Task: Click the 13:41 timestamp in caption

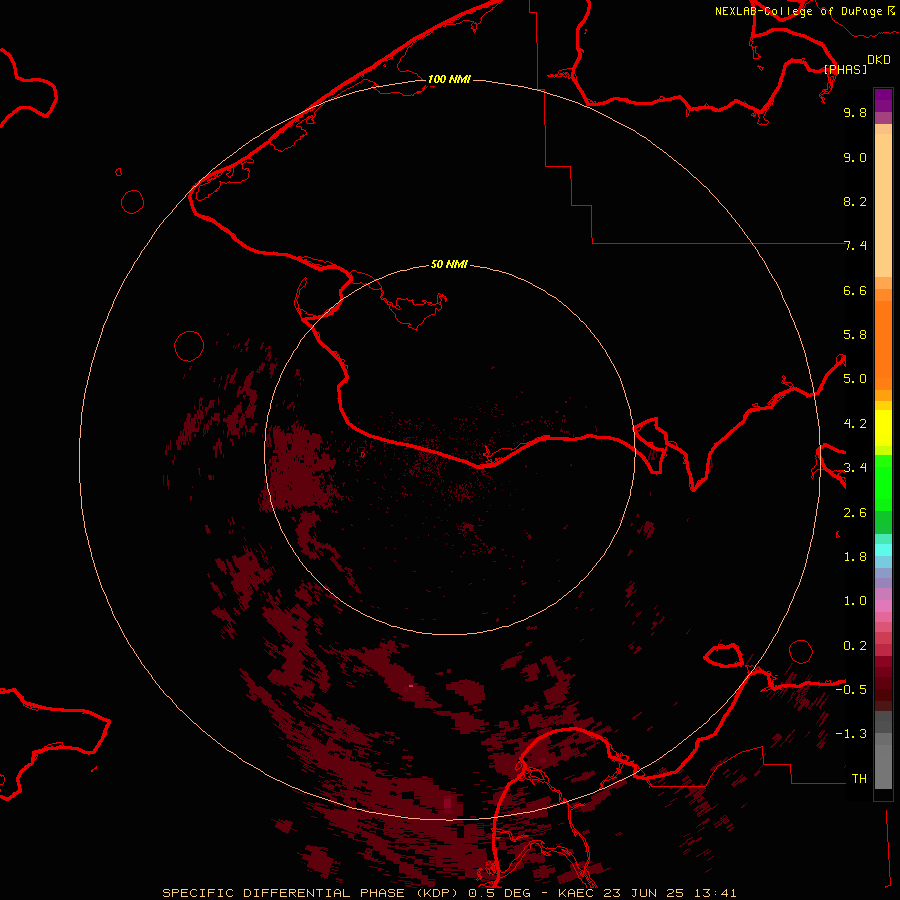Action: click(715, 893)
